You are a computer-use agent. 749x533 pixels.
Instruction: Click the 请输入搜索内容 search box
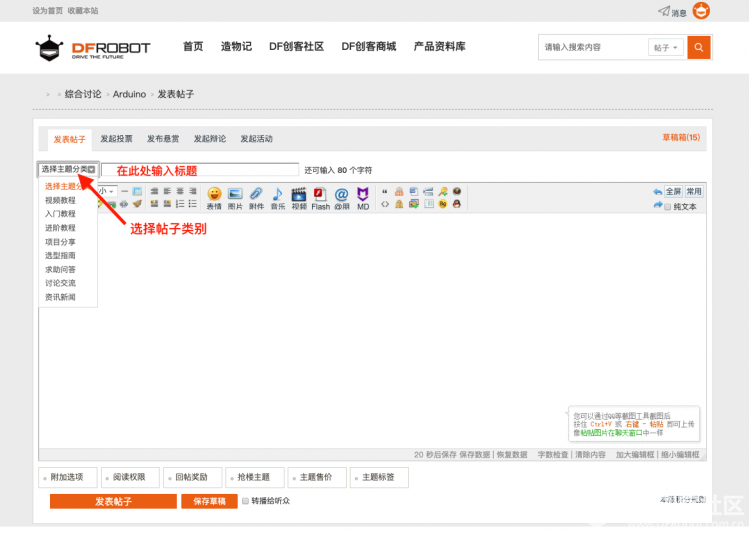point(593,47)
